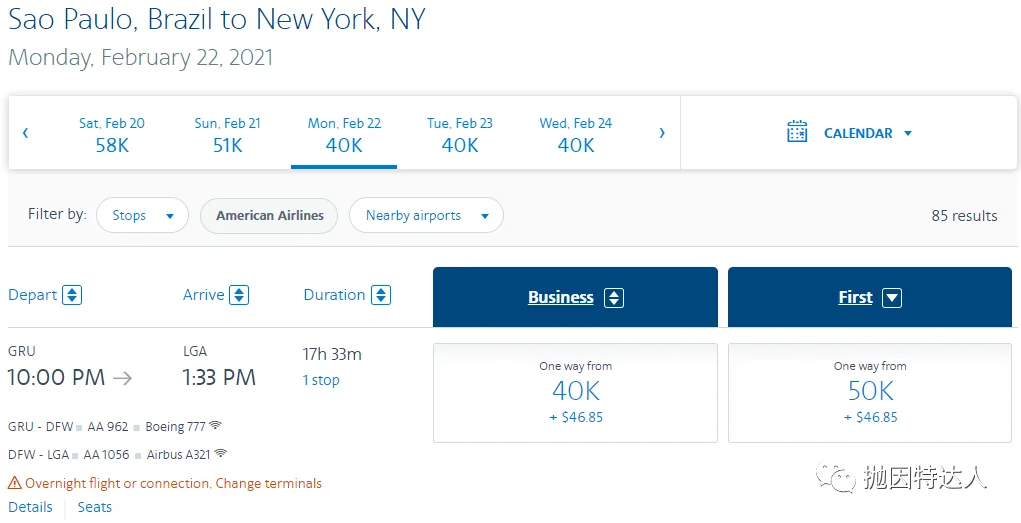Open the Seats link

click(x=95, y=507)
